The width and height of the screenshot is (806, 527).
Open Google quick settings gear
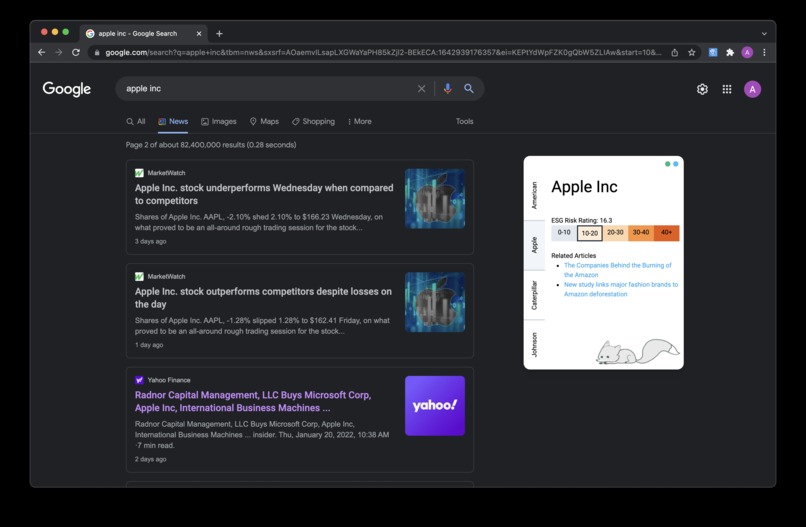[x=702, y=89]
